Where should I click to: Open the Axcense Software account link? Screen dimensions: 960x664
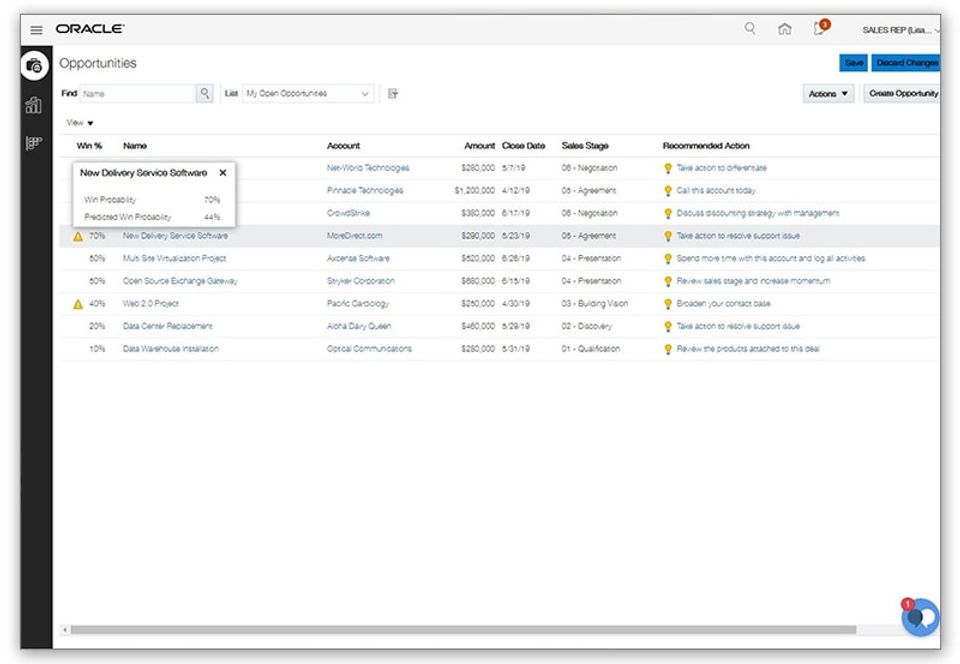(x=358, y=258)
